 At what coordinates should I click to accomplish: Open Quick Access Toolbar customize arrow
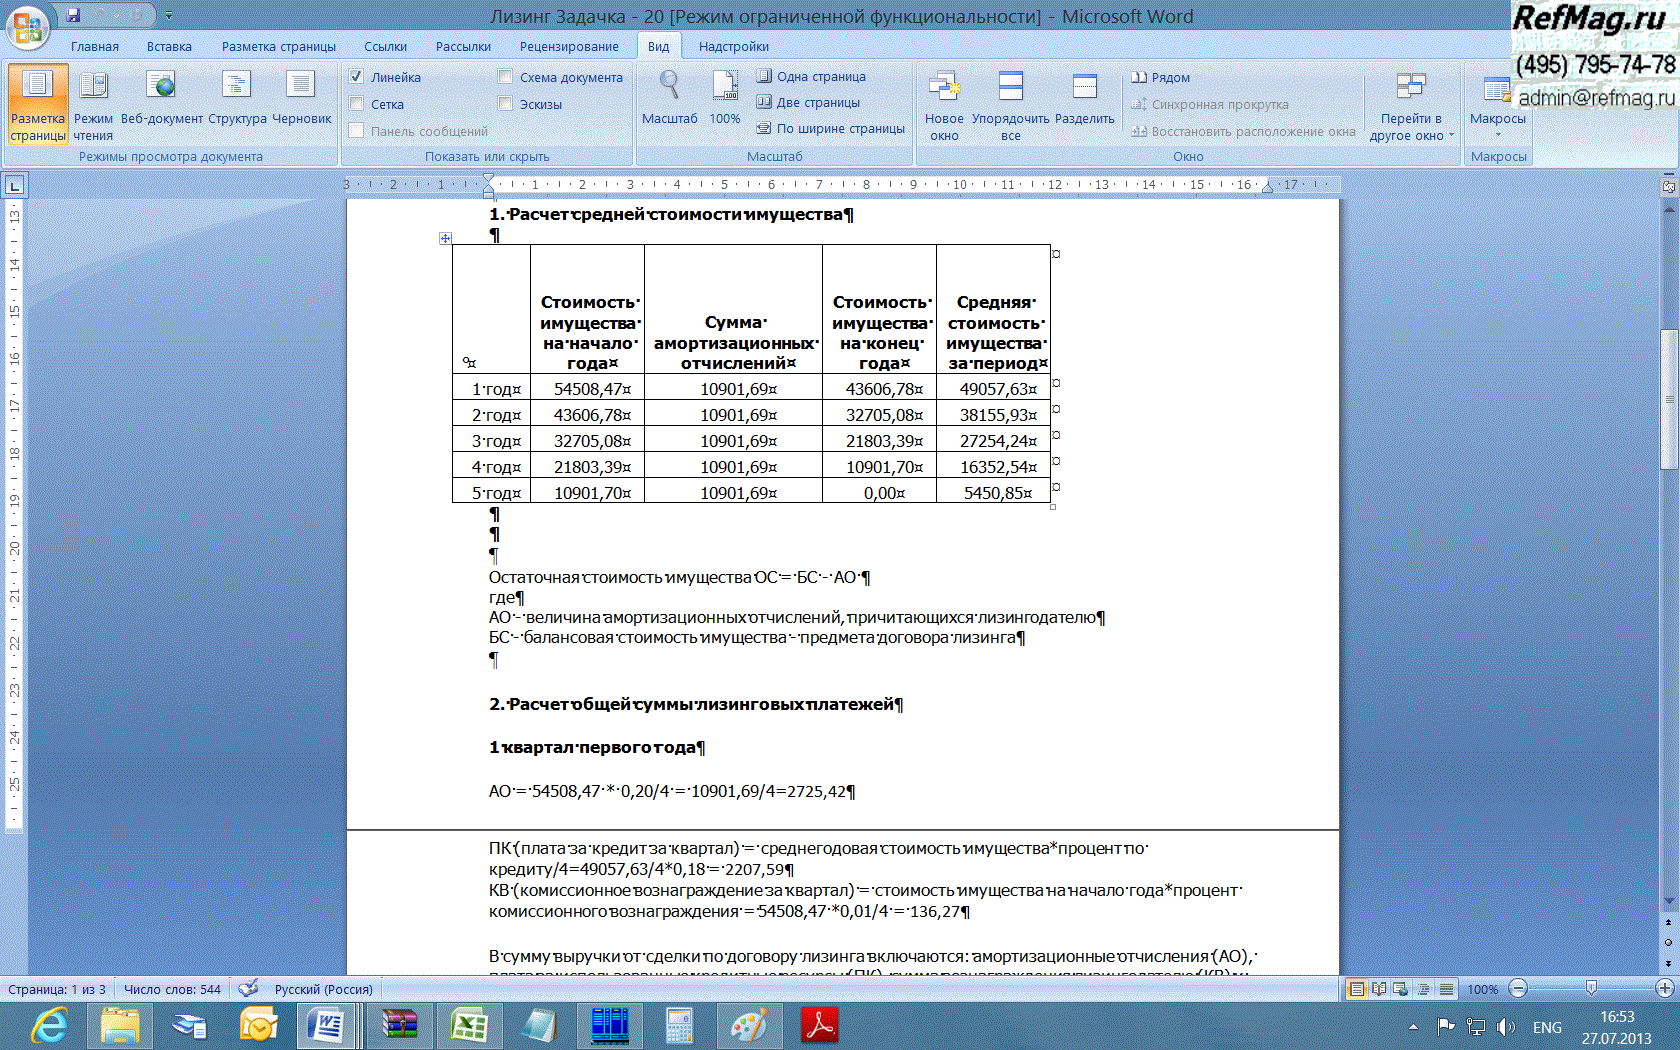click(x=169, y=16)
